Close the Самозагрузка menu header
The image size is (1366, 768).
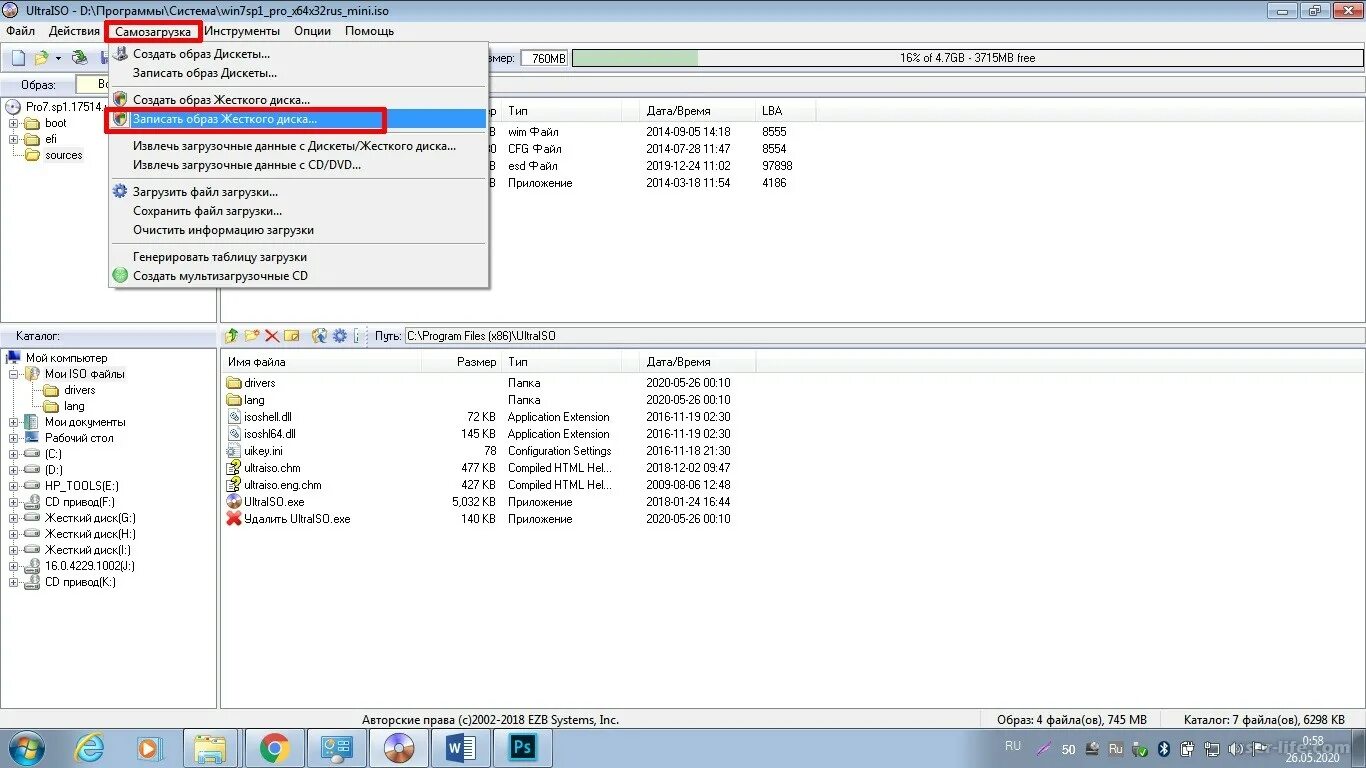point(153,32)
